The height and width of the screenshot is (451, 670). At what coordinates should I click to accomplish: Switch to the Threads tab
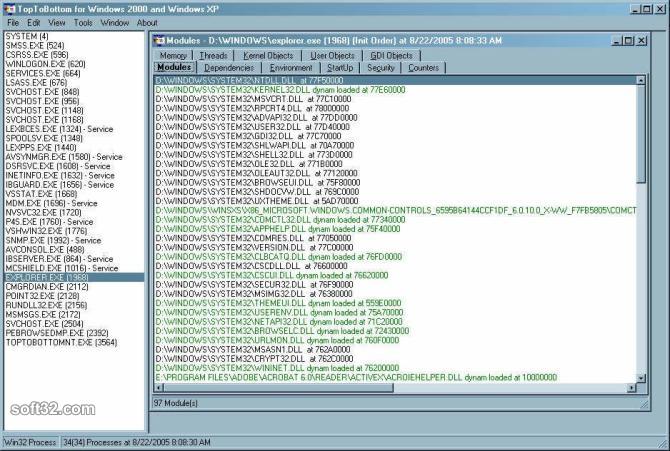213,56
